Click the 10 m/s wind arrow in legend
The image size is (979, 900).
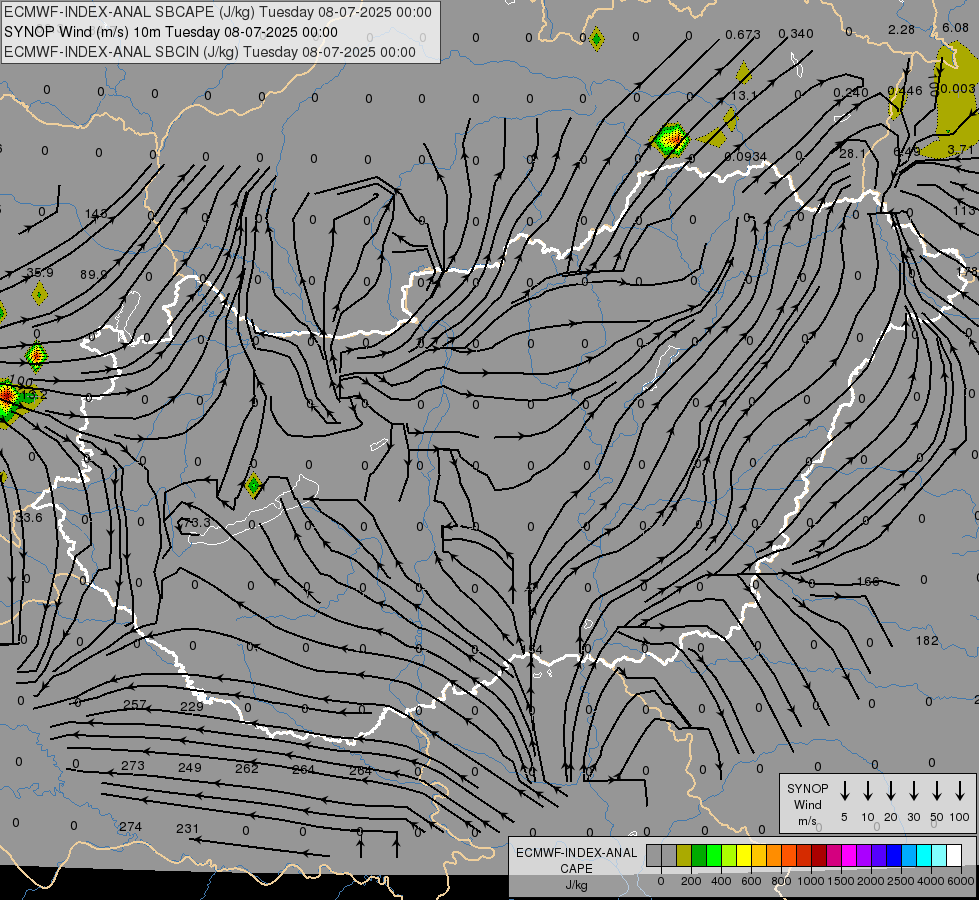point(868,790)
